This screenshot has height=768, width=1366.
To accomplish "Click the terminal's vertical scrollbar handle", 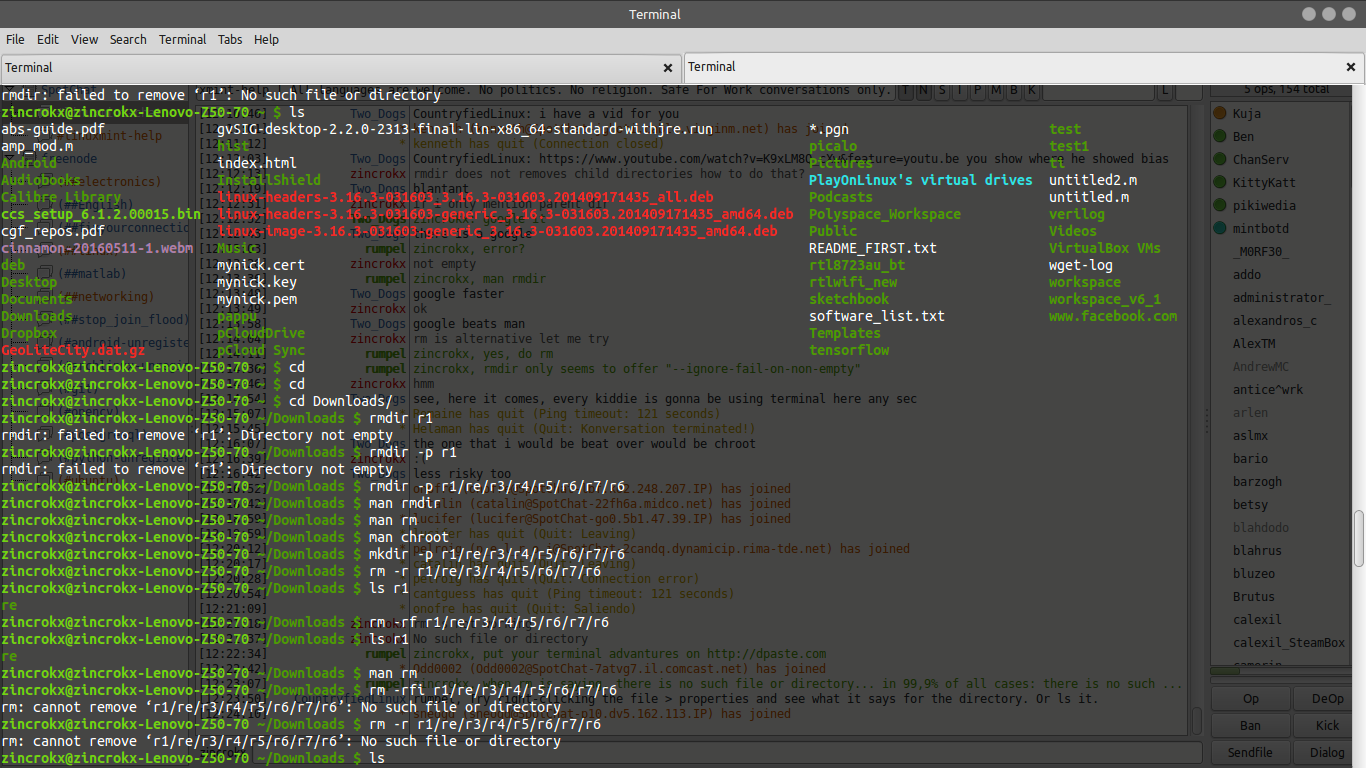I will tap(1359, 539).
